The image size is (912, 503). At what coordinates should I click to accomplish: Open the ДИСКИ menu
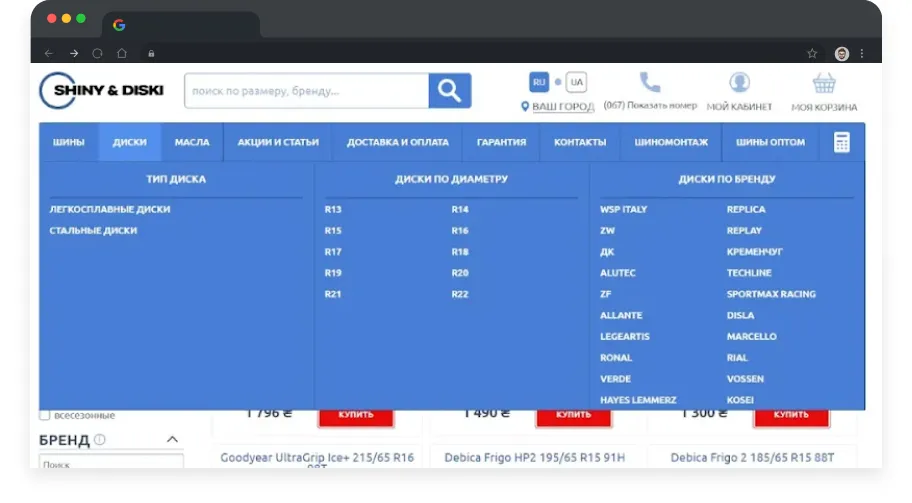pyautogui.click(x=130, y=142)
